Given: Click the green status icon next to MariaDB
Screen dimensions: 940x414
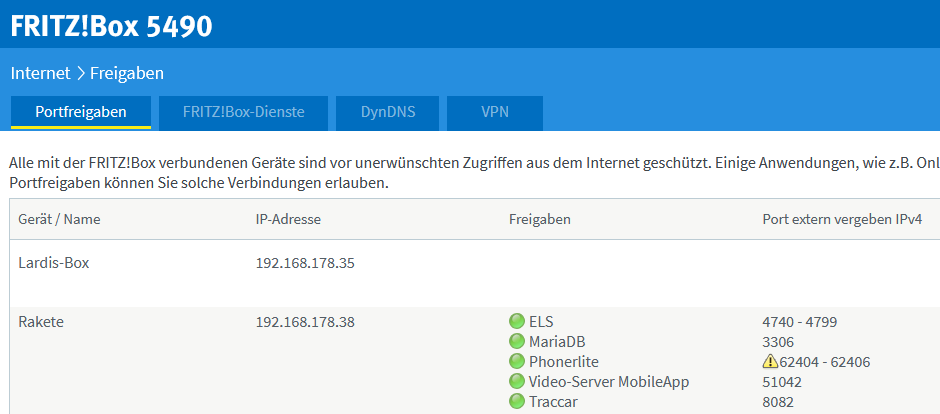Looking at the screenshot, I should click(x=517, y=342).
